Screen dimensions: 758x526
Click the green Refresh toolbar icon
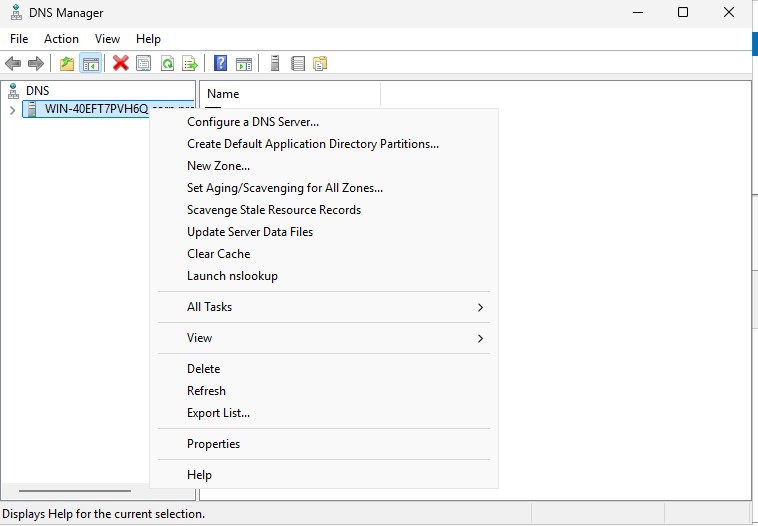point(167,63)
